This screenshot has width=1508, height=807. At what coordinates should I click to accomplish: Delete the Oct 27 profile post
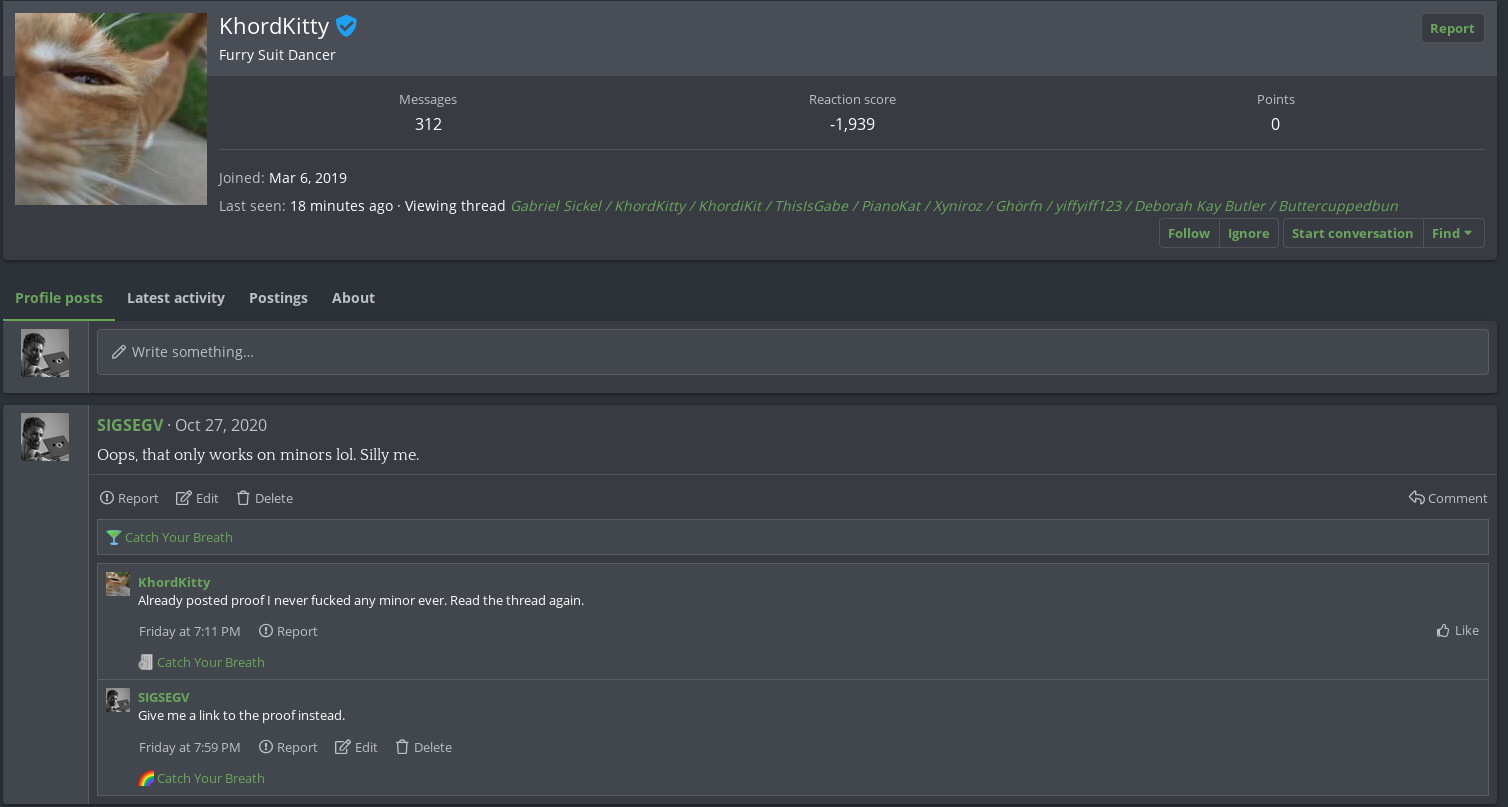point(264,498)
